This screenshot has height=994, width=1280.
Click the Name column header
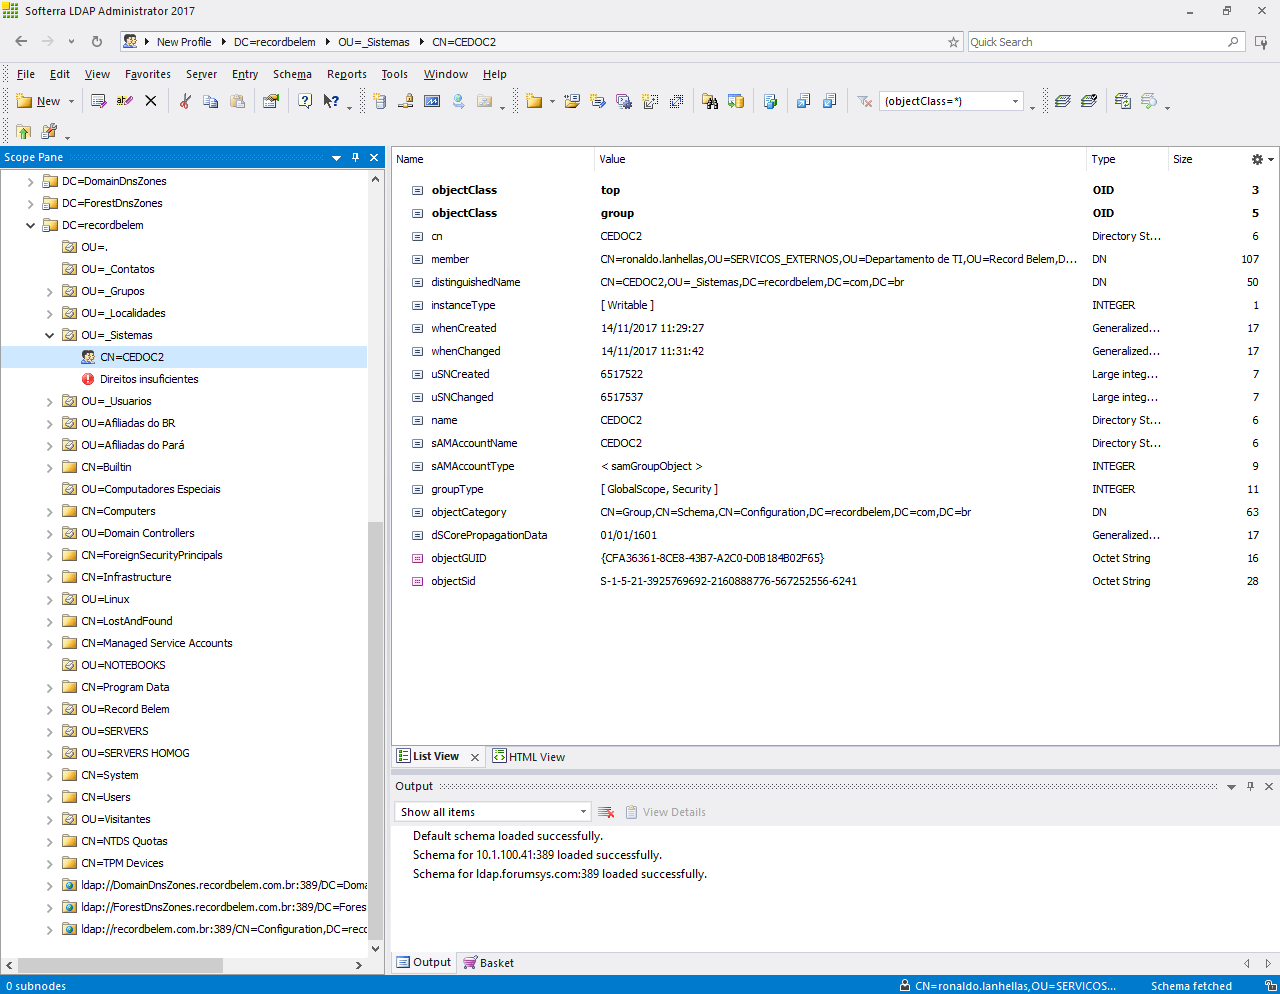click(493, 159)
